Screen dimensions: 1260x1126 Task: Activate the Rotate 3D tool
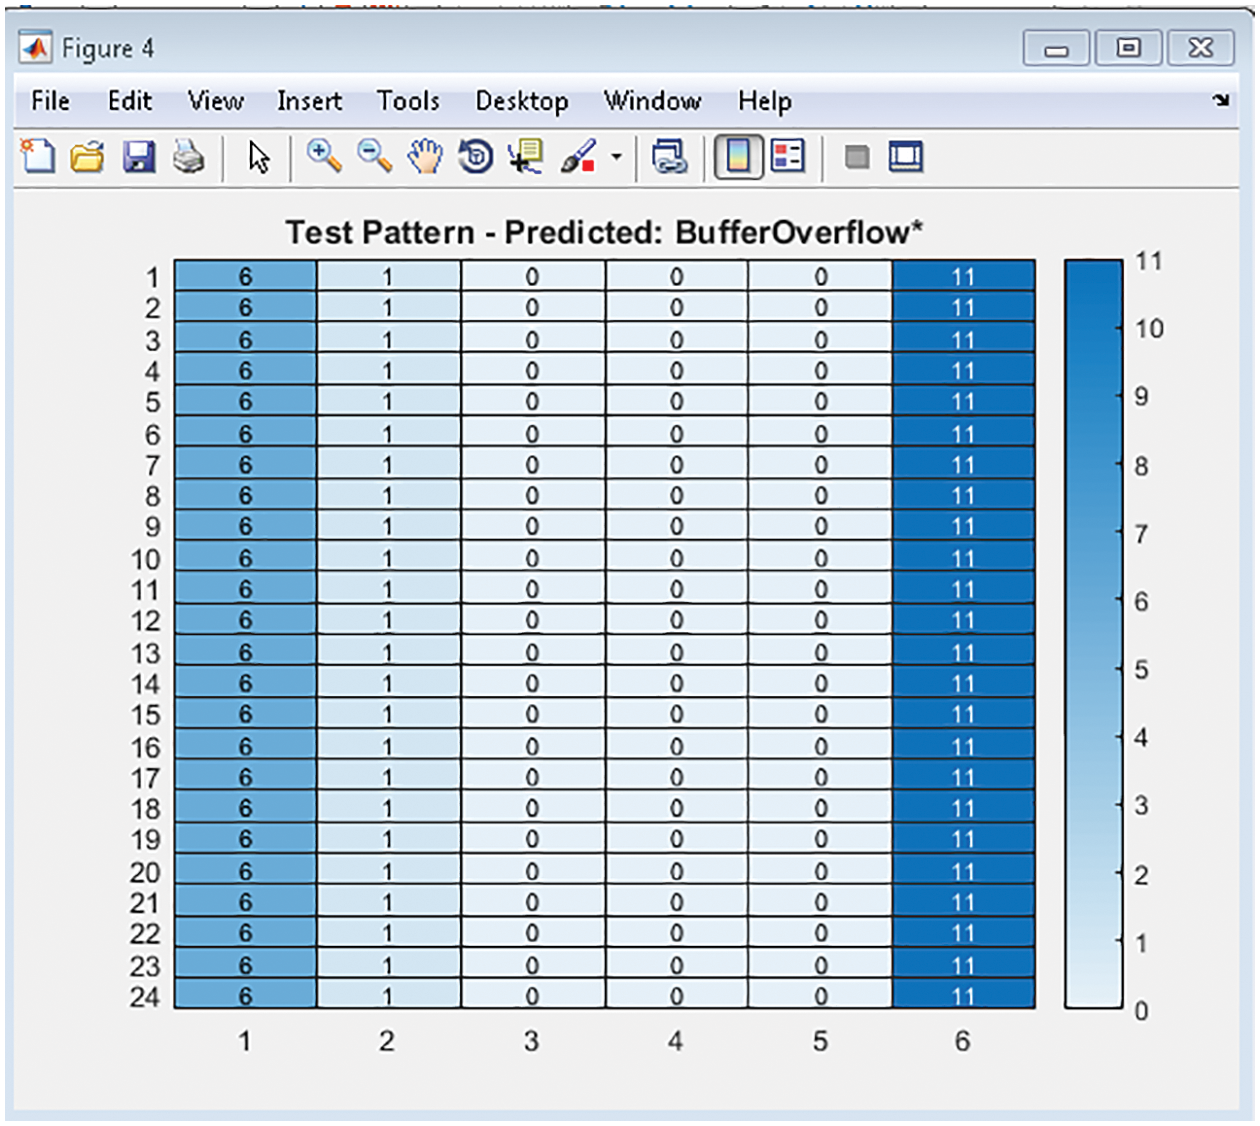pyautogui.click(x=476, y=157)
